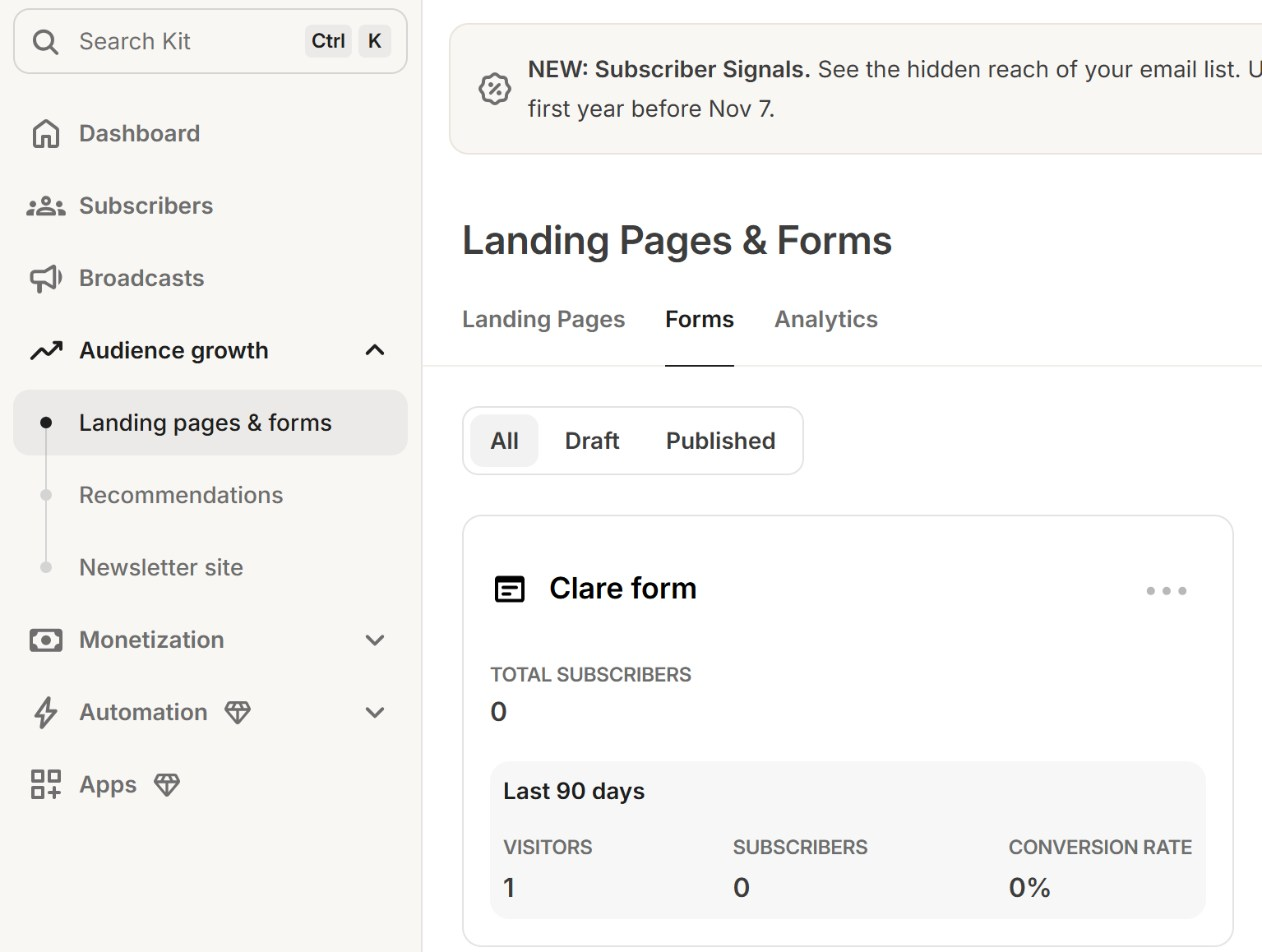Screen dimensions: 1262x952
Task: Click the TOTAL SUBSCRIBERS label
Action: (591, 675)
